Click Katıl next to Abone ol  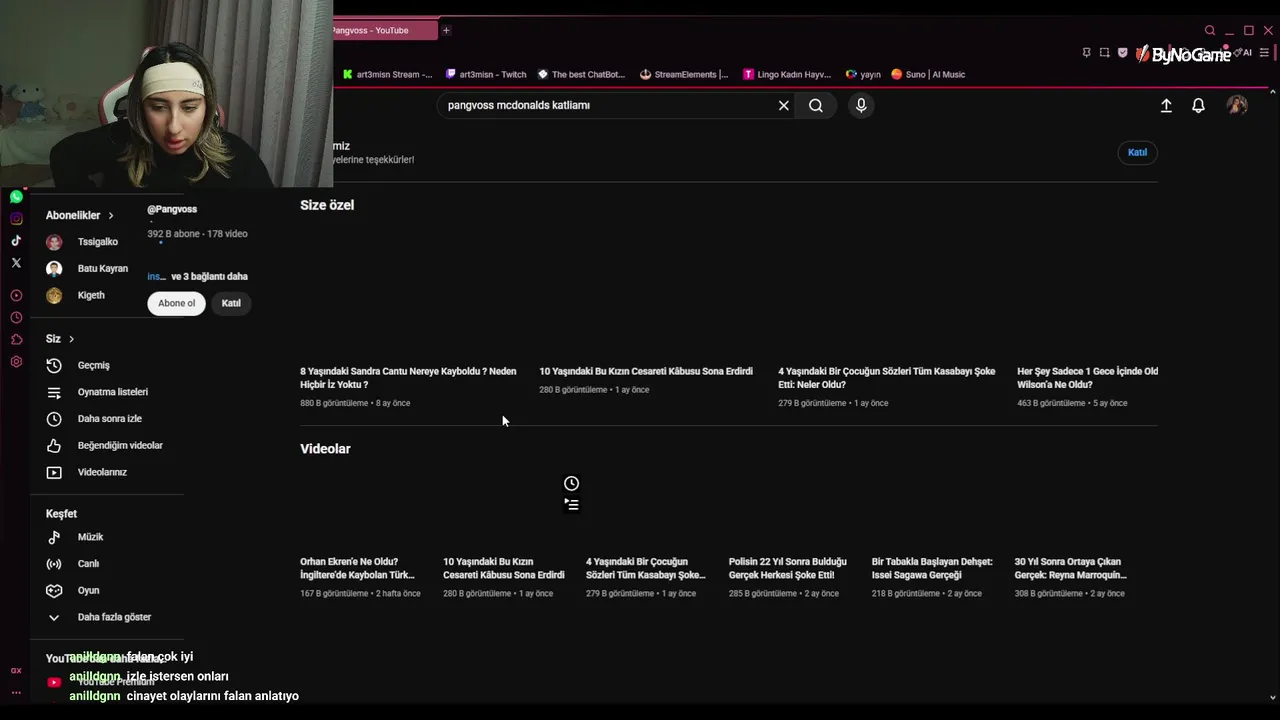(x=231, y=303)
